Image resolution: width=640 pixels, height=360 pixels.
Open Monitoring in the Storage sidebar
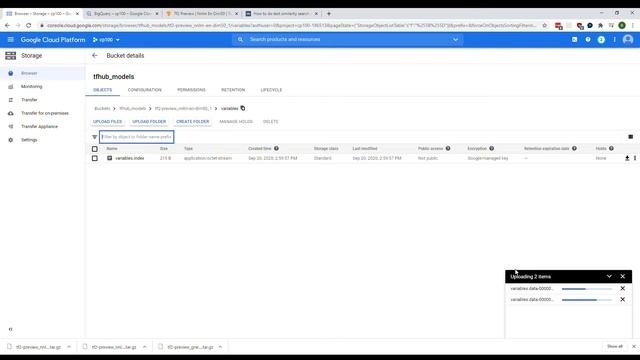tap(31, 87)
